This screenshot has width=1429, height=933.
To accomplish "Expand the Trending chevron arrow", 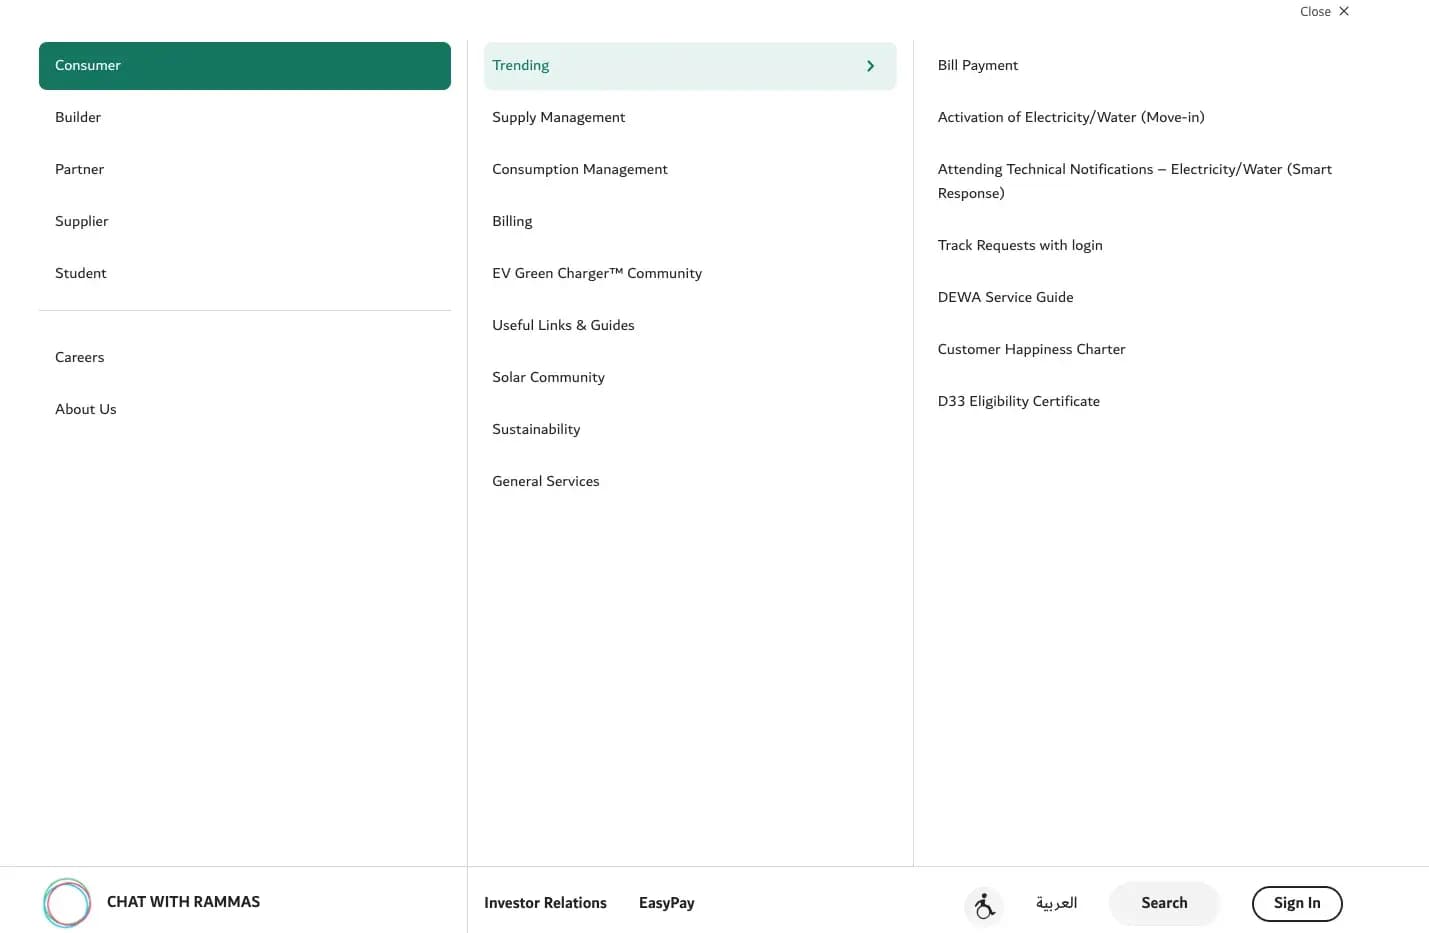I will [870, 66].
